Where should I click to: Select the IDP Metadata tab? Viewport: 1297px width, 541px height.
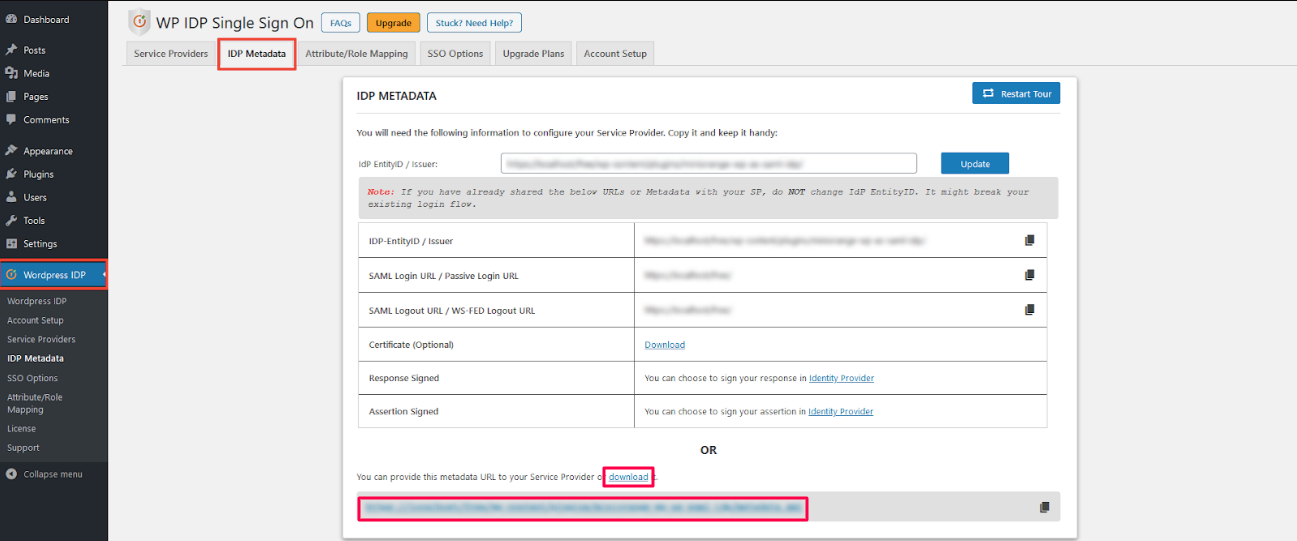pyautogui.click(x=257, y=54)
